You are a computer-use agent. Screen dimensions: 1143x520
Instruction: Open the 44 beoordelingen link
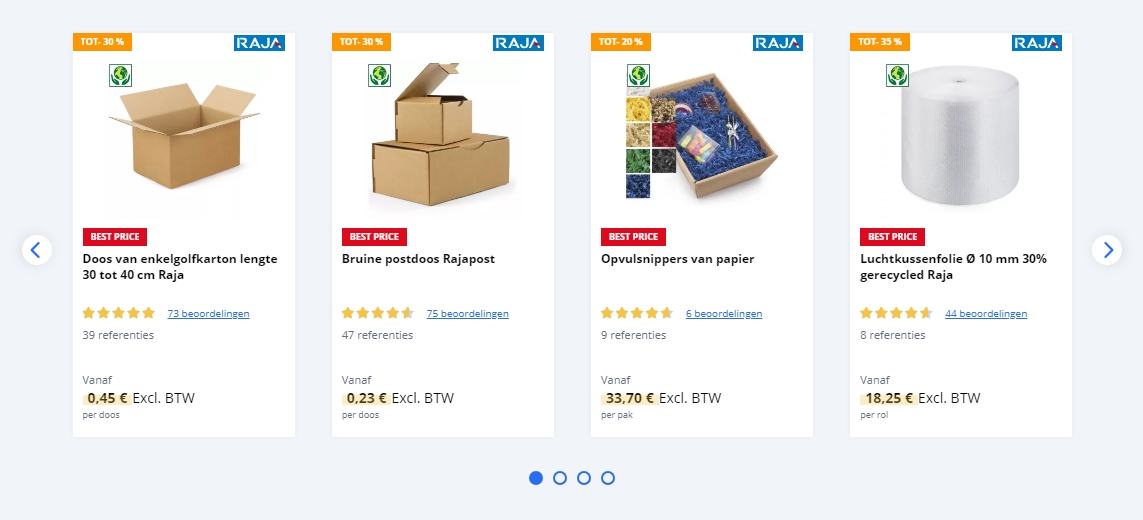986,314
